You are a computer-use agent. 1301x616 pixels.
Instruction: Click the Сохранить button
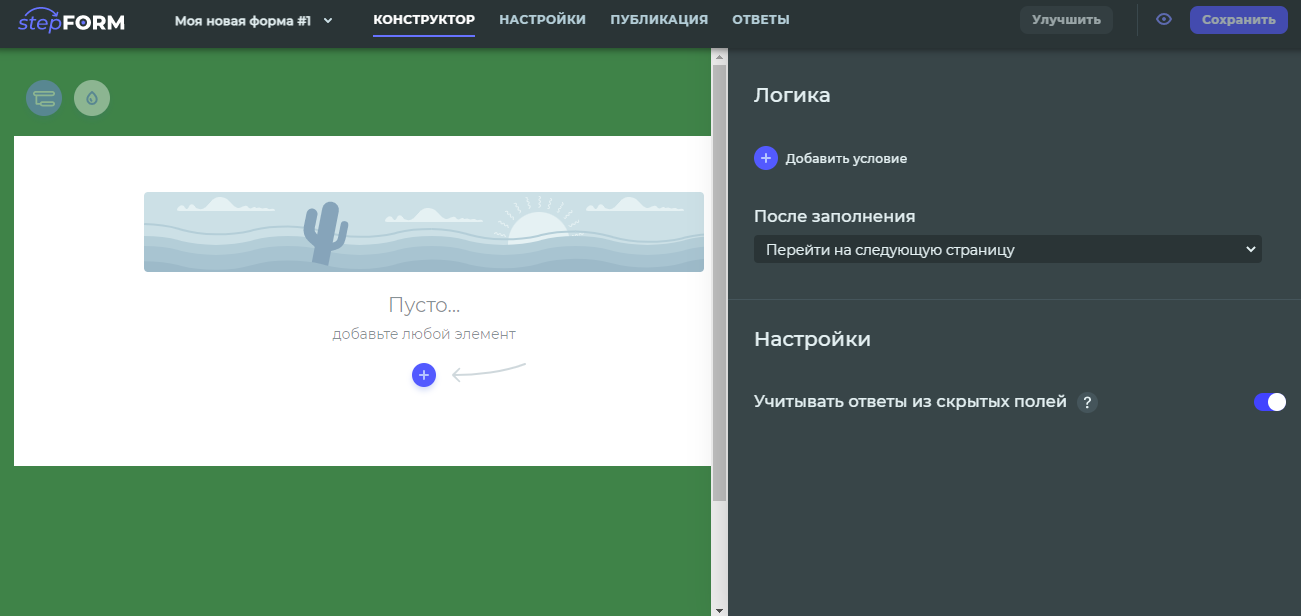coord(1238,19)
